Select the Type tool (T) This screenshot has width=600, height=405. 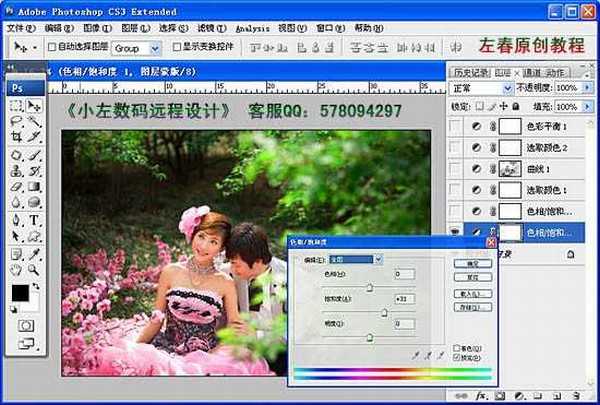pos(34,219)
